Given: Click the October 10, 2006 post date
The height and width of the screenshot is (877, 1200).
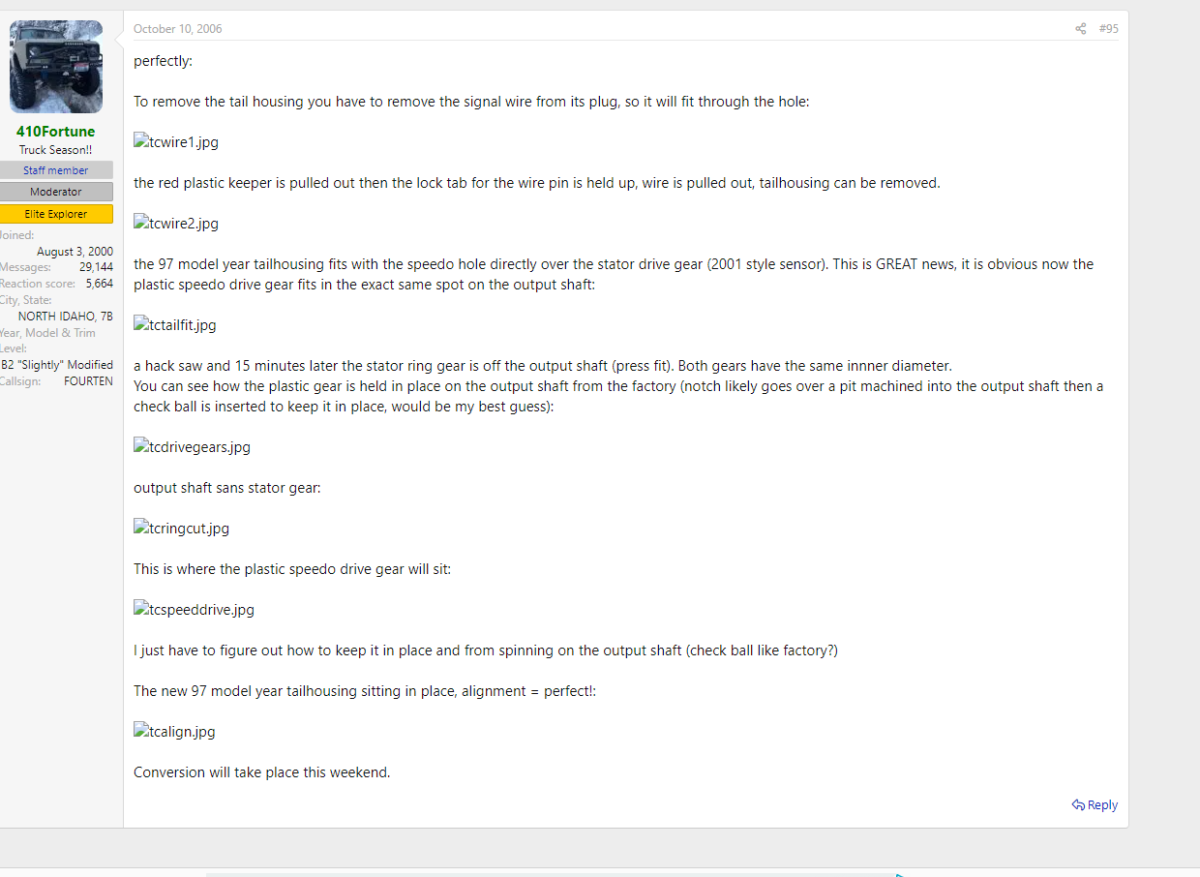Looking at the screenshot, I should pyautogui.click(x=178, y=29).
